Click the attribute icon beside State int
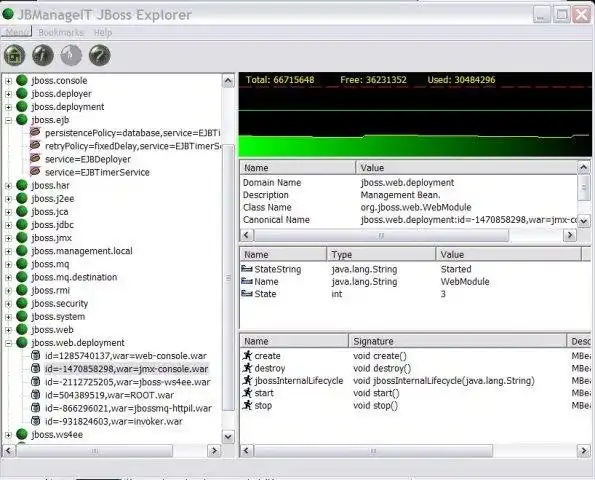595x480 pixels. (247, 293)
